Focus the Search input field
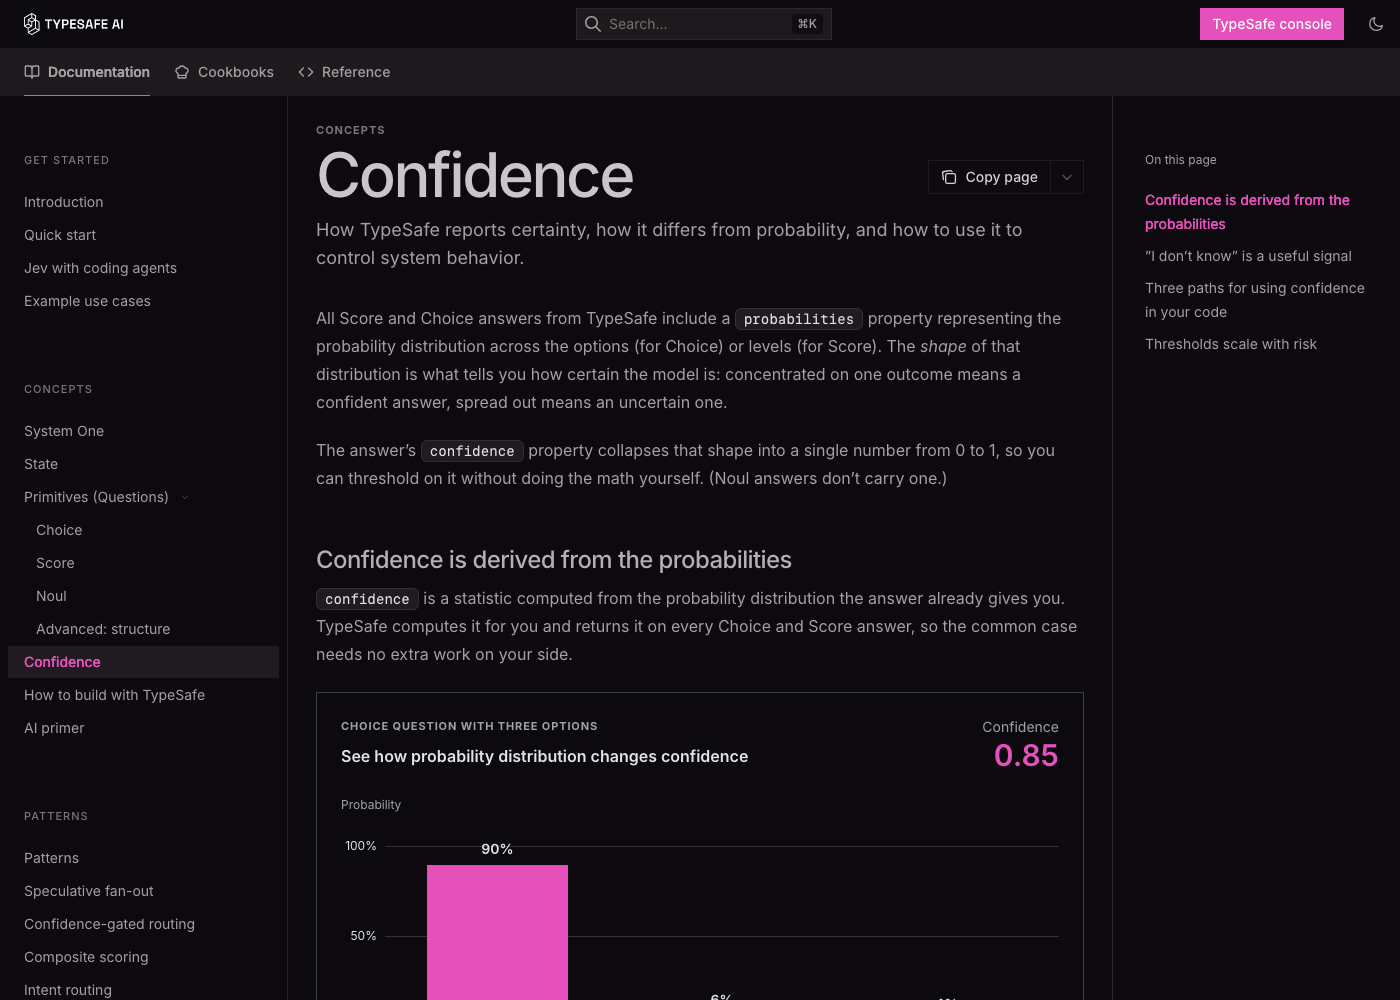This screenshot has width=1400, height=1000. (704, 24)
